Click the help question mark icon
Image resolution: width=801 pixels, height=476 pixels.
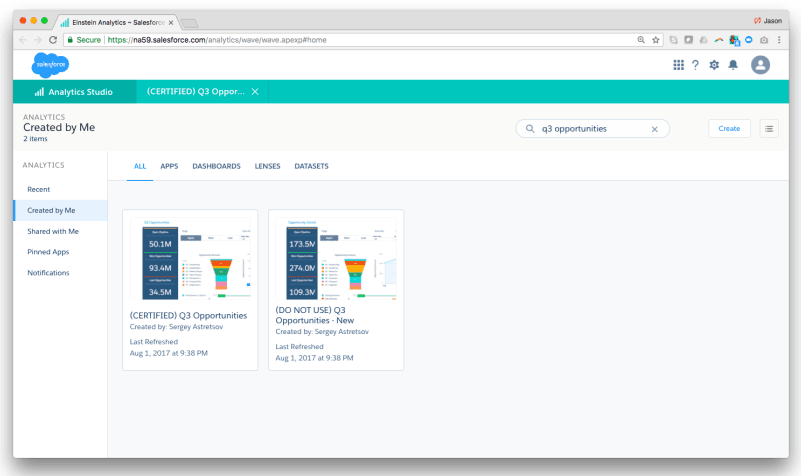pyautogui.click(x=696, y=65)
